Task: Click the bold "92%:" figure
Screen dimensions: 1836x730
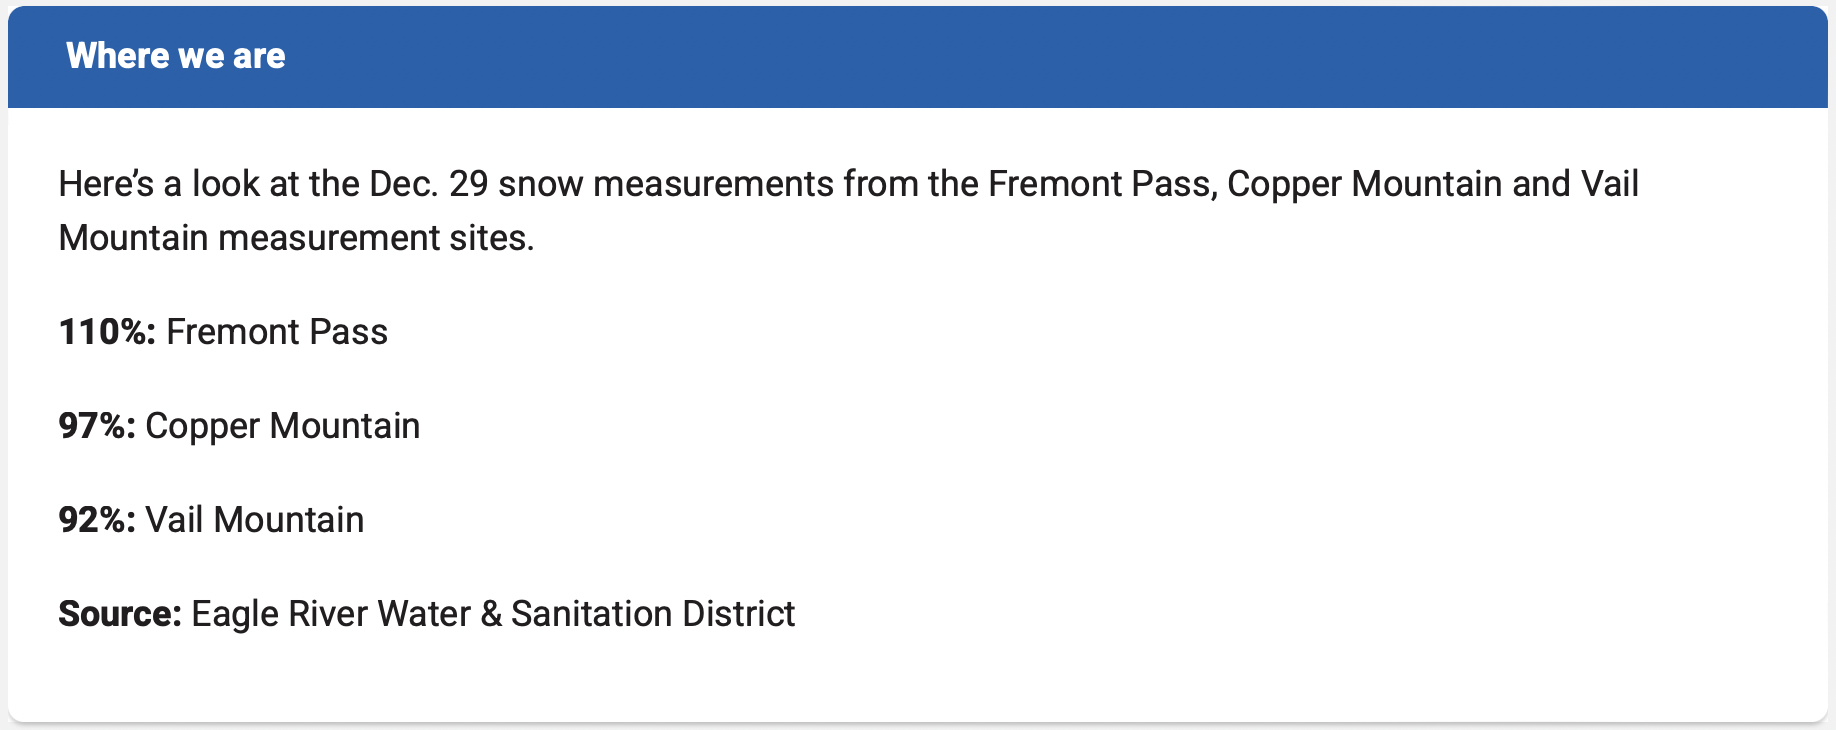Action: [97, 520]
